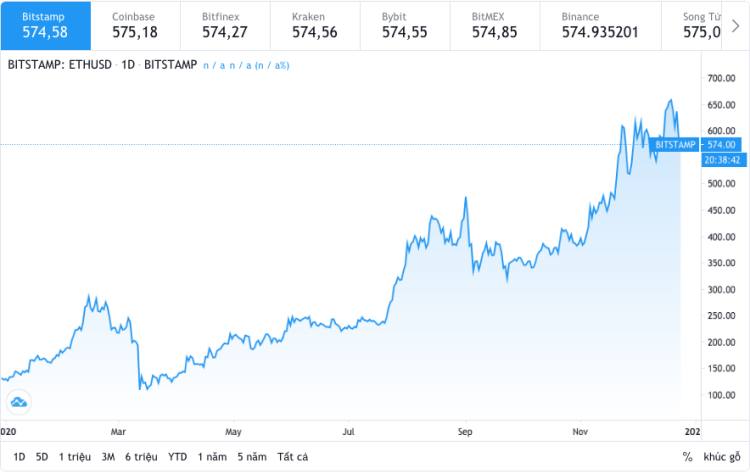Set the chart range to 5D
This screenshot has width=750, height=474.
(42, 456)
